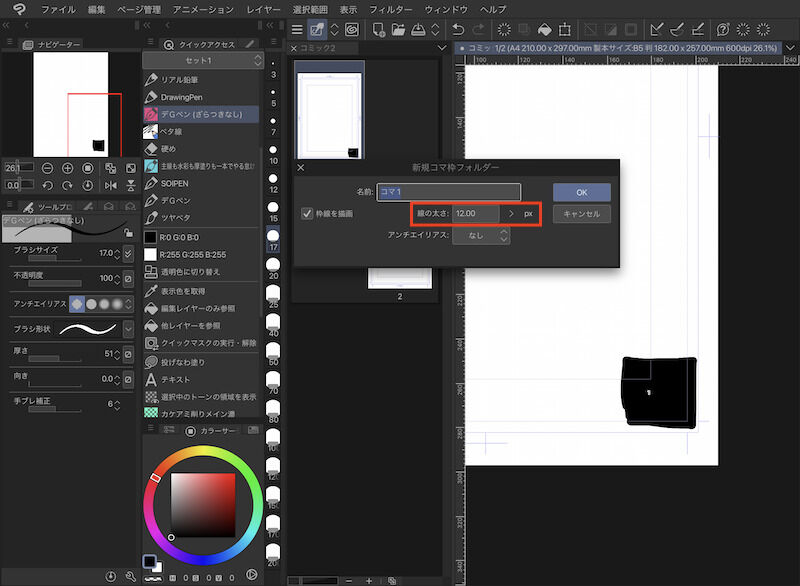Click クイックマスクの実行・解除 item
800x586 pixels.
[x=201, y=343]
